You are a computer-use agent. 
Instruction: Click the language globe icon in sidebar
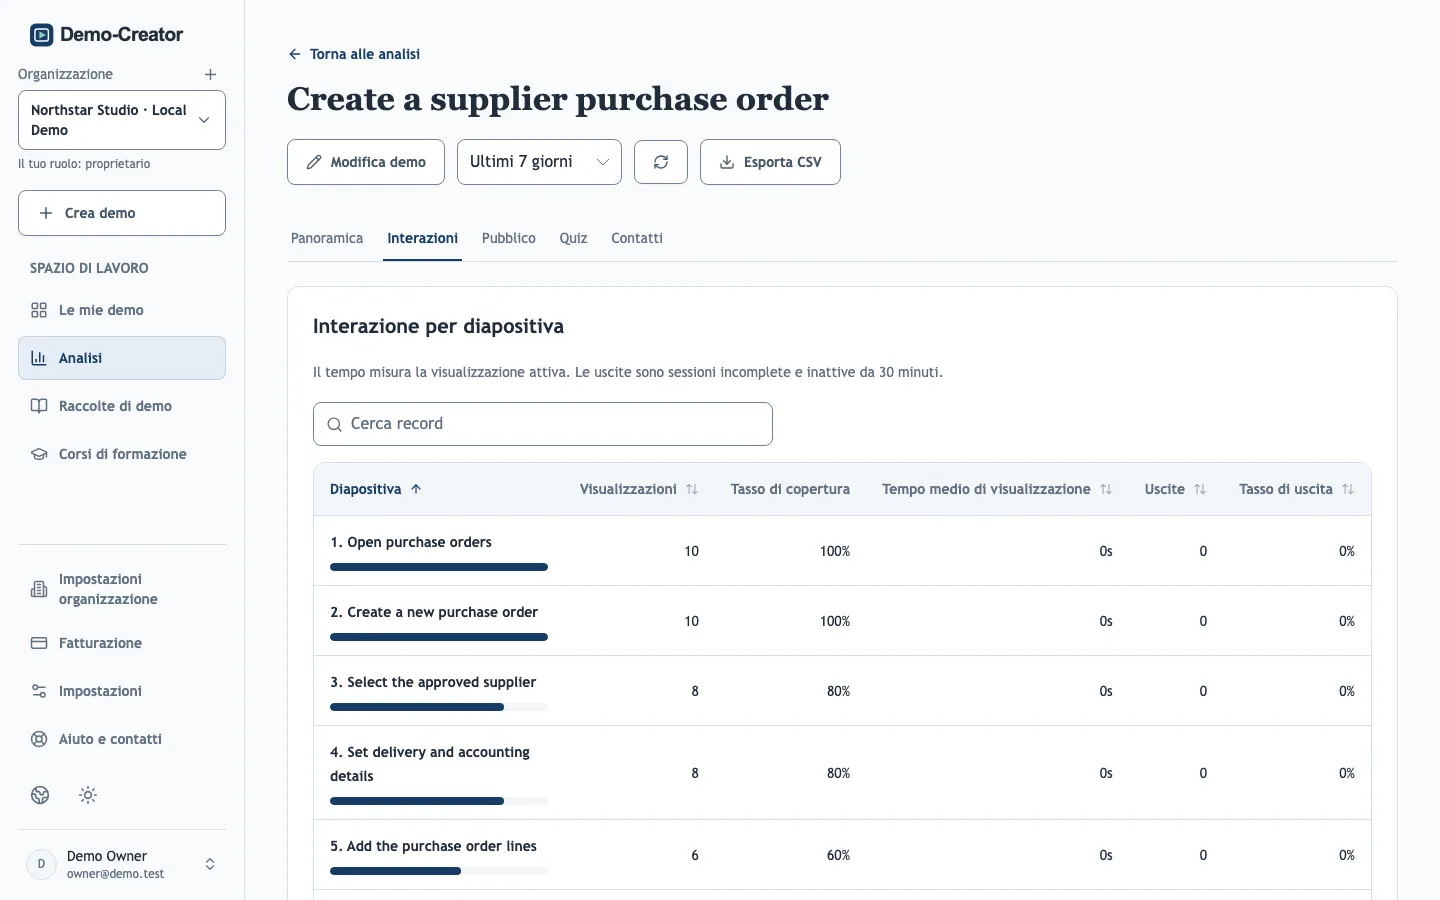point(40,795)
